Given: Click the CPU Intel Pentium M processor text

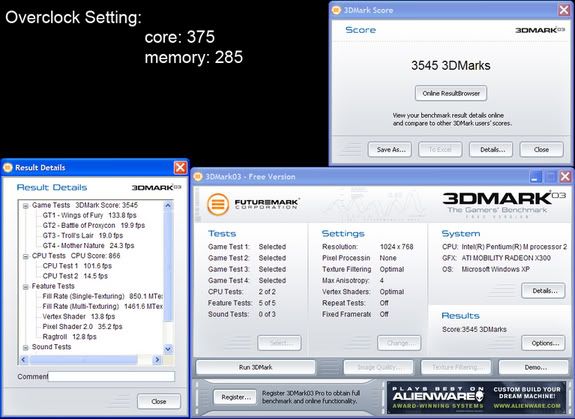Looking at the screenshot, I should coord(505,247).
